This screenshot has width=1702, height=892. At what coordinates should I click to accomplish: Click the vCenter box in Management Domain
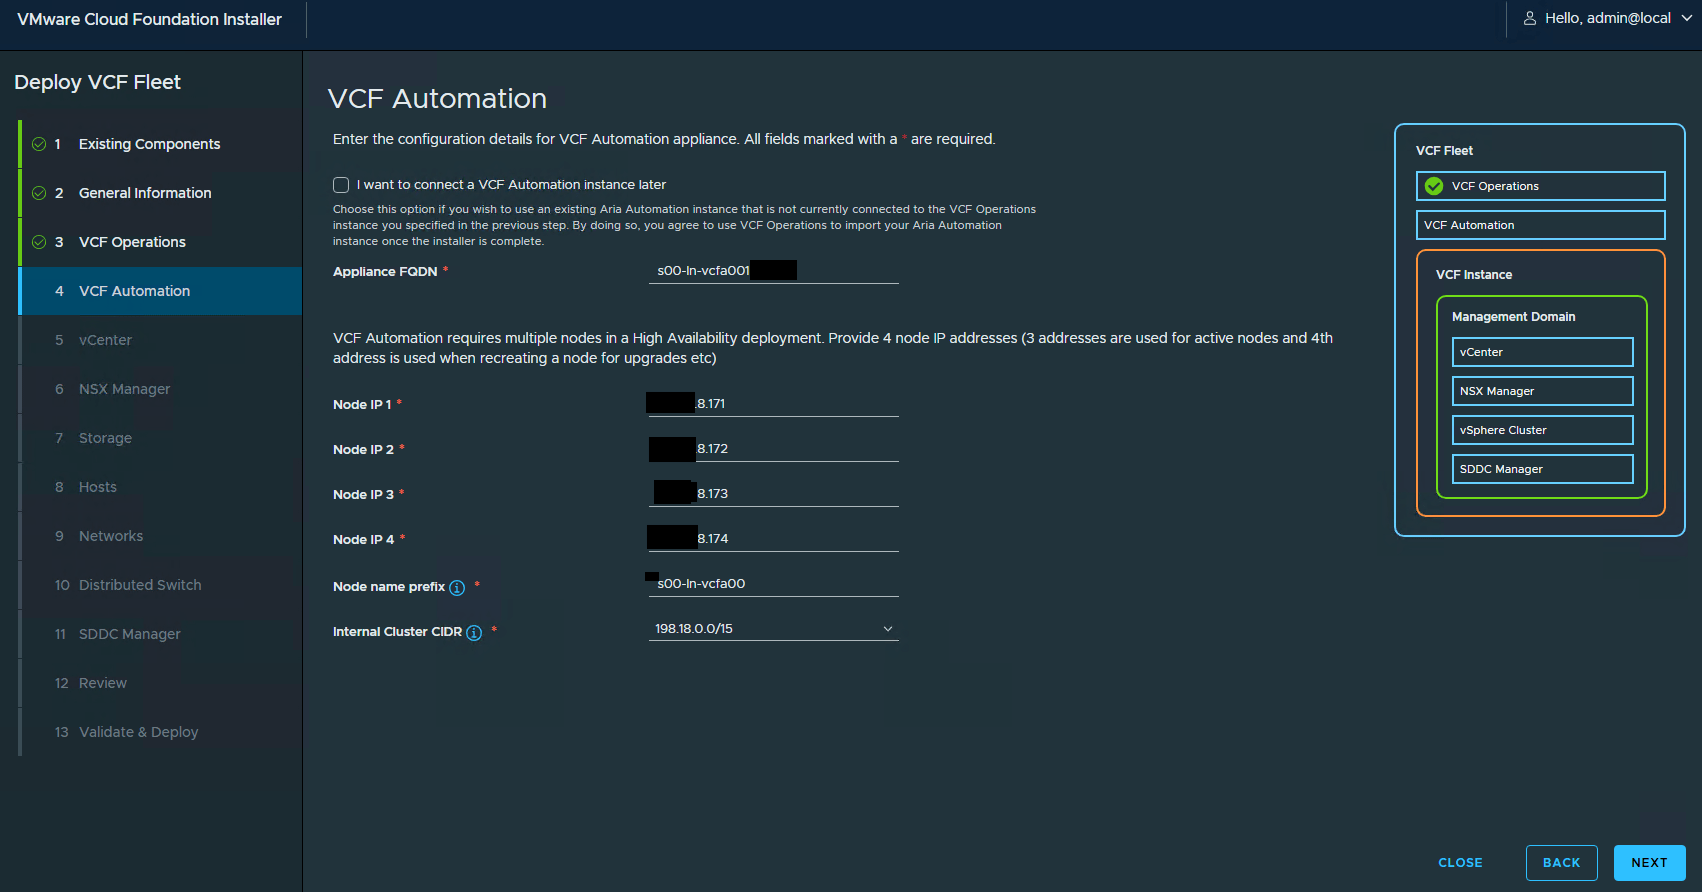(1543, 352)
